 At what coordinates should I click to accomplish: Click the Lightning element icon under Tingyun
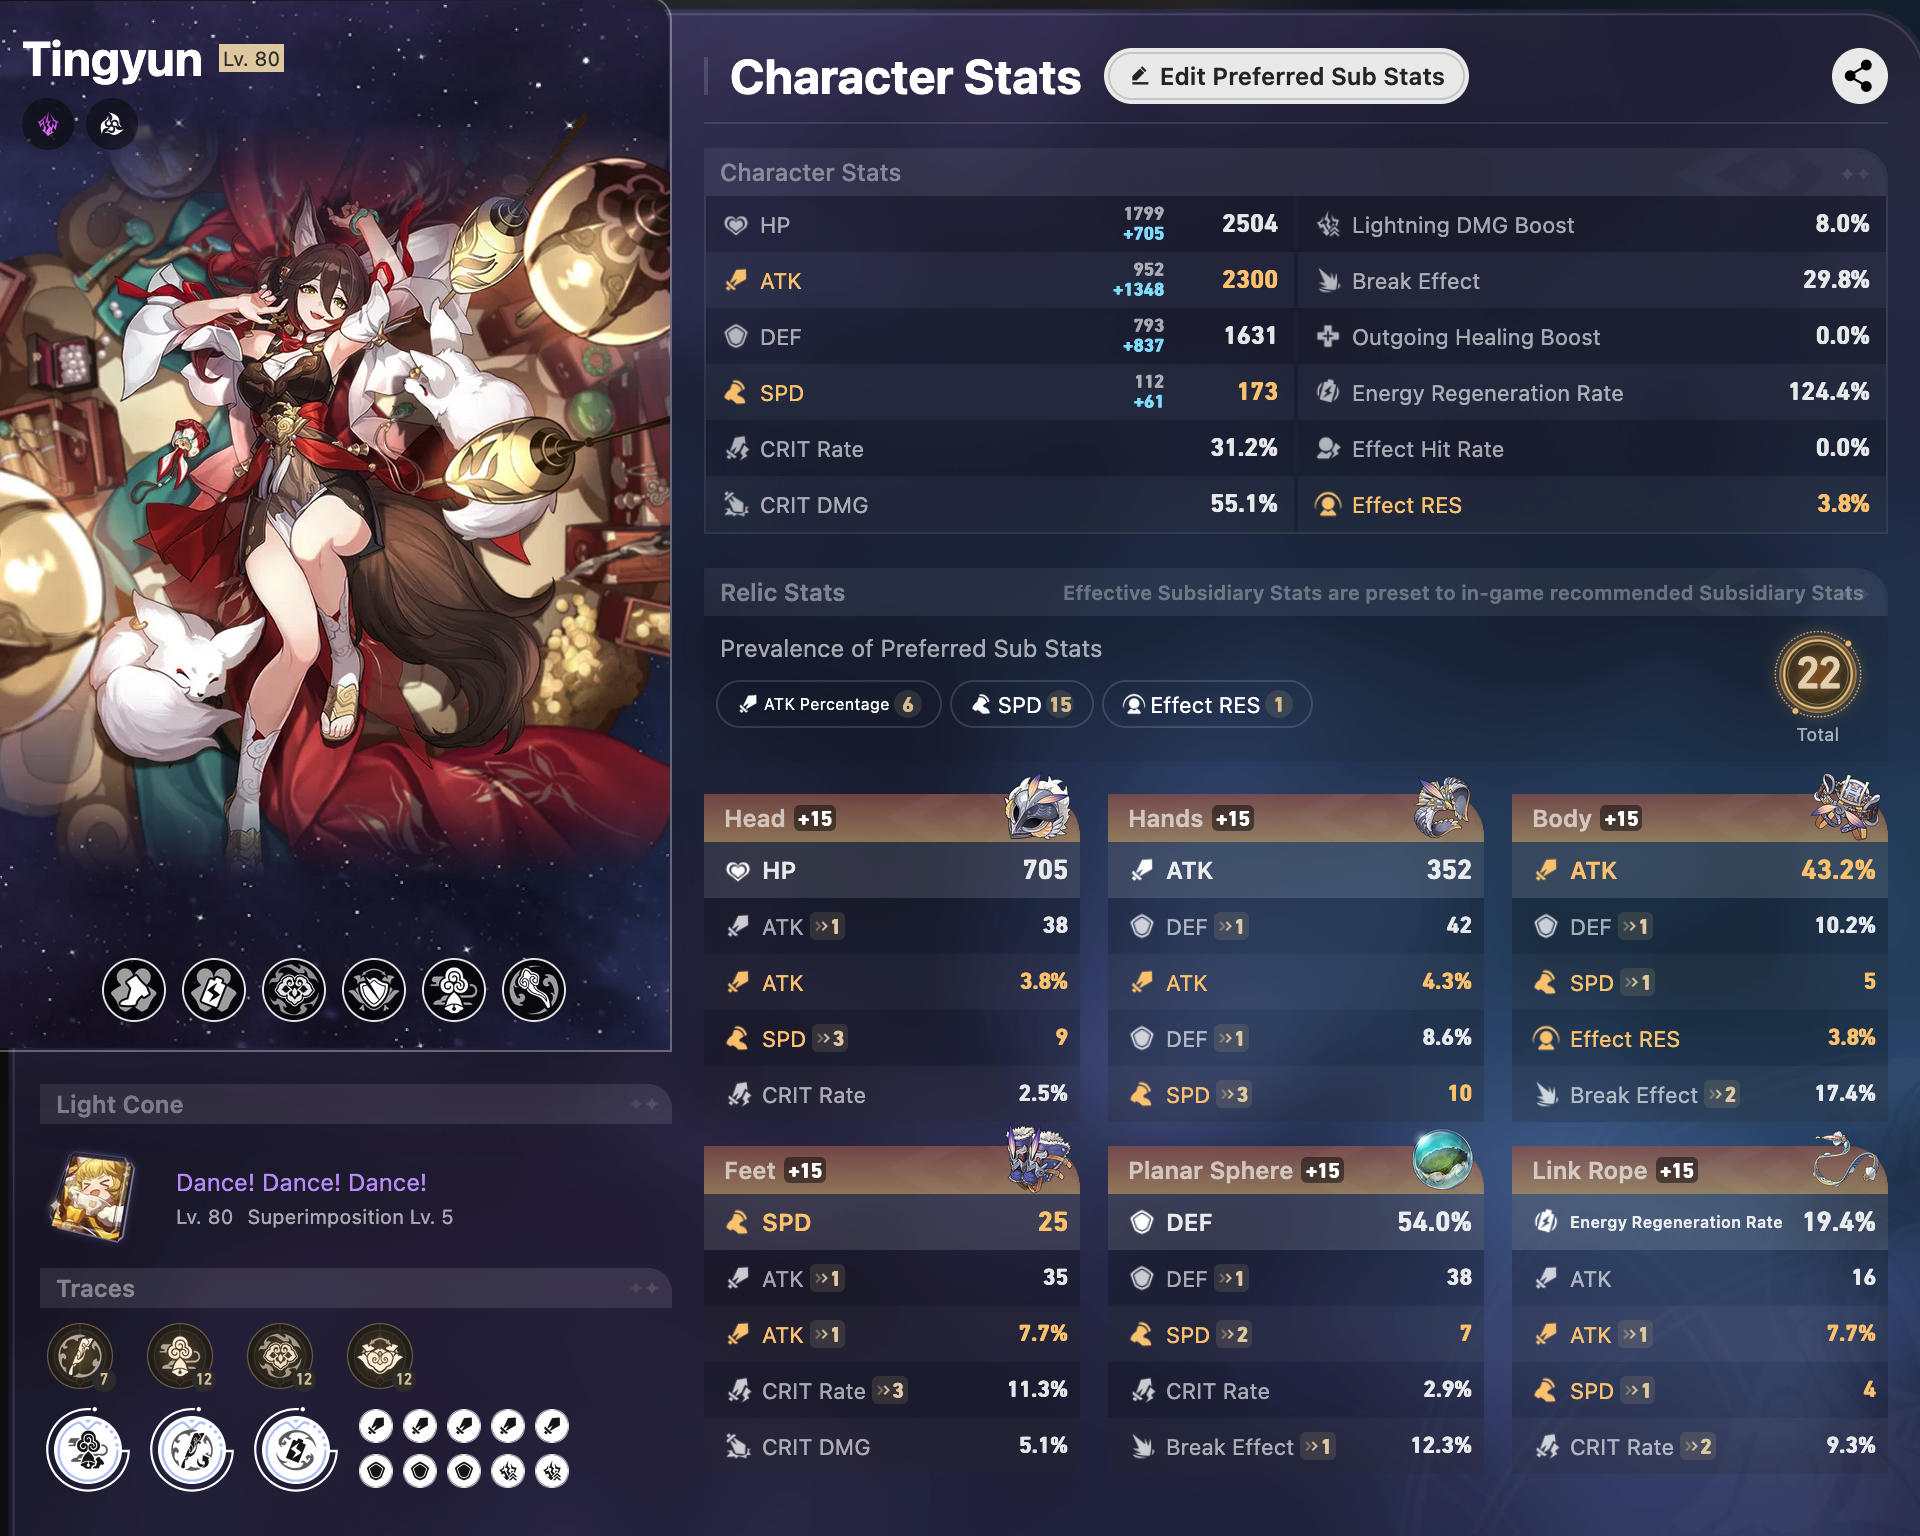(x=48, y=124)
